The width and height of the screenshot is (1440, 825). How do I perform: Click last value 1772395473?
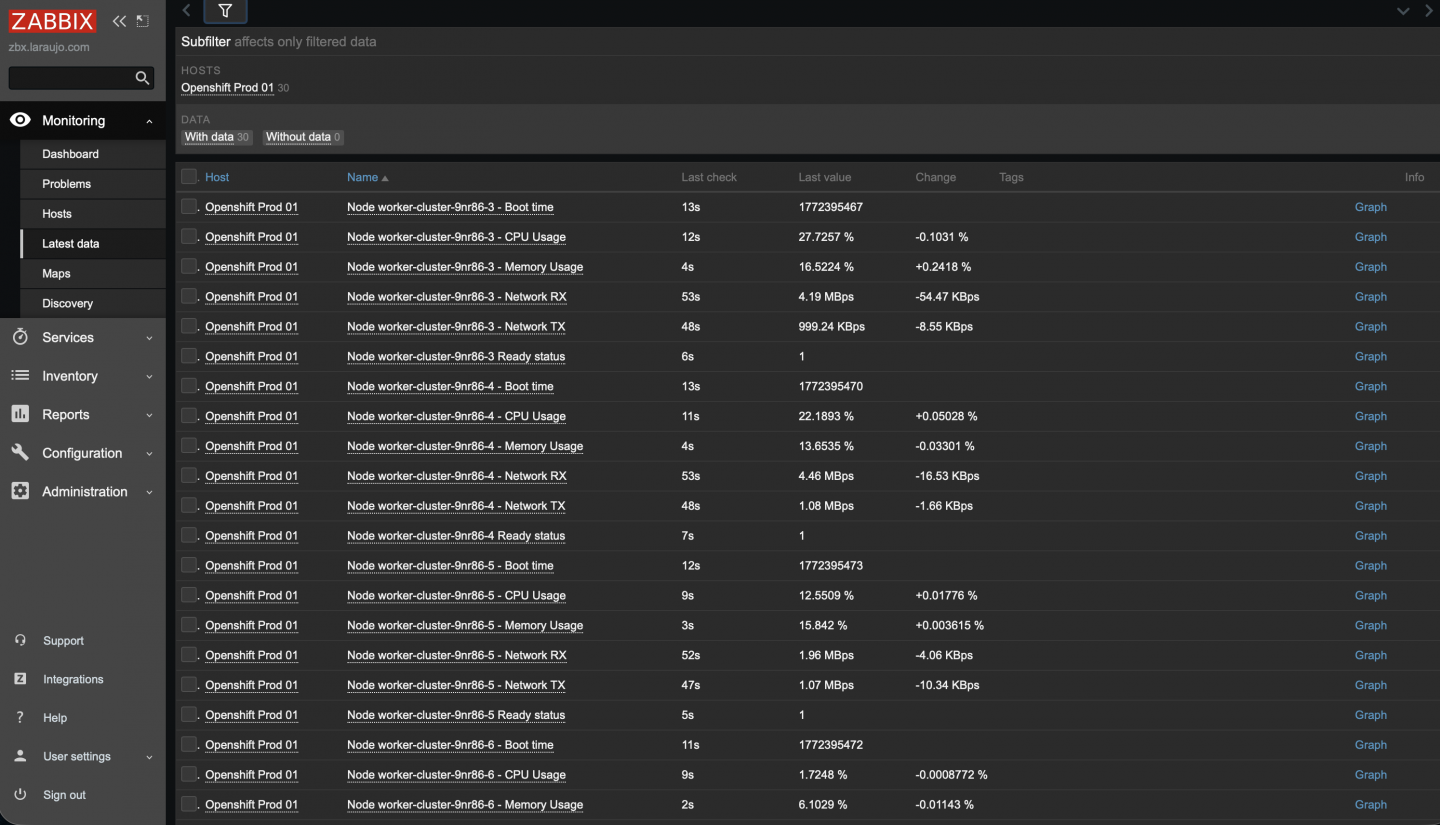click(830, 566)
